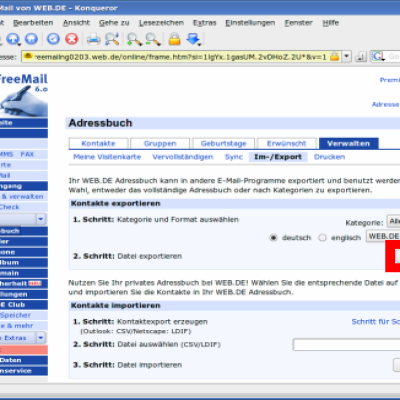Click the blue download arrow toolbar icon
Image resolution: width=400 pixels, height=400 pixels.
pyautogui.click(x=193, y=39)
